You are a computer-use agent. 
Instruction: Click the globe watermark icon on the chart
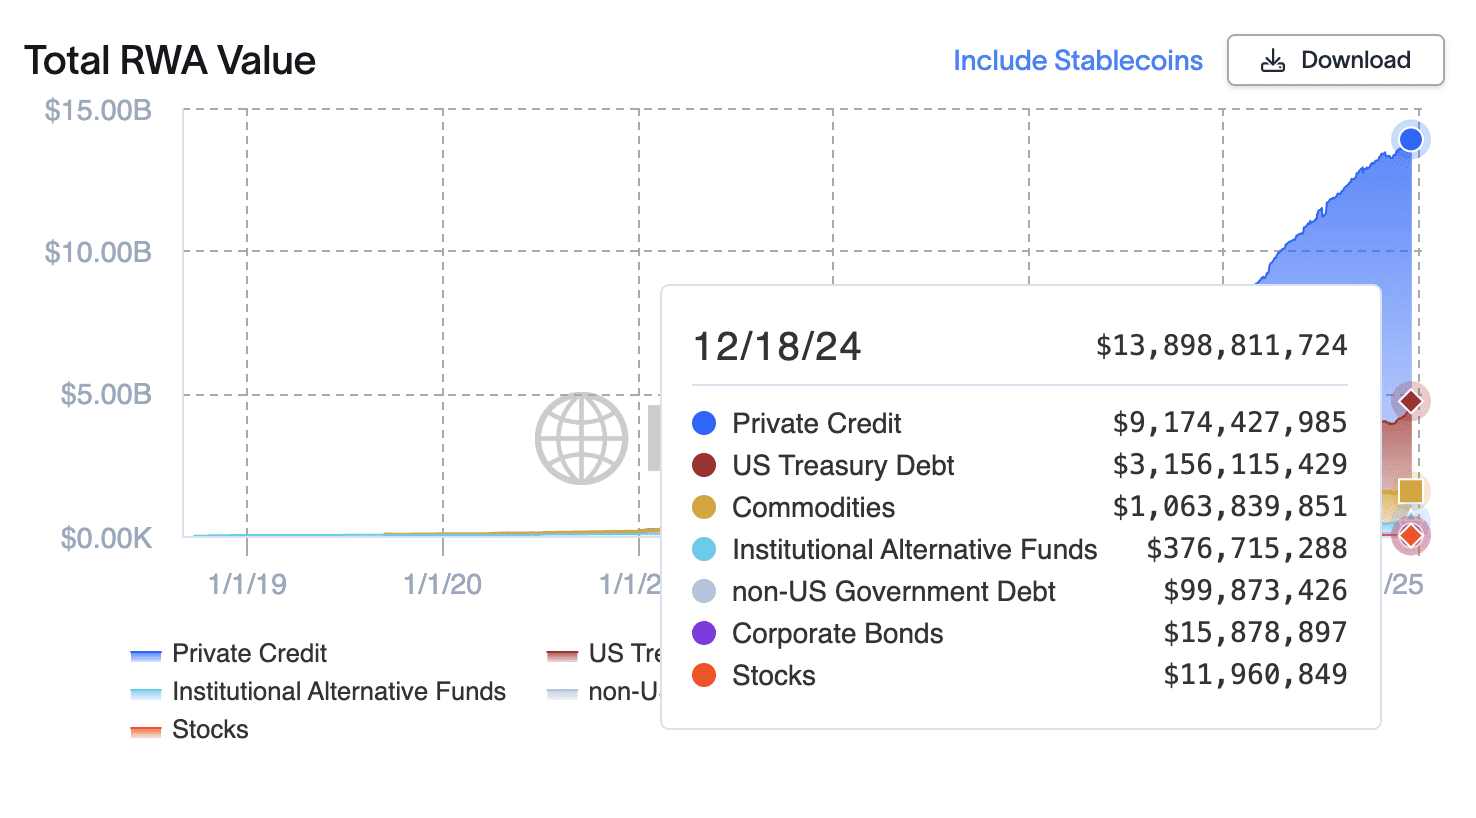pos(582,438)
